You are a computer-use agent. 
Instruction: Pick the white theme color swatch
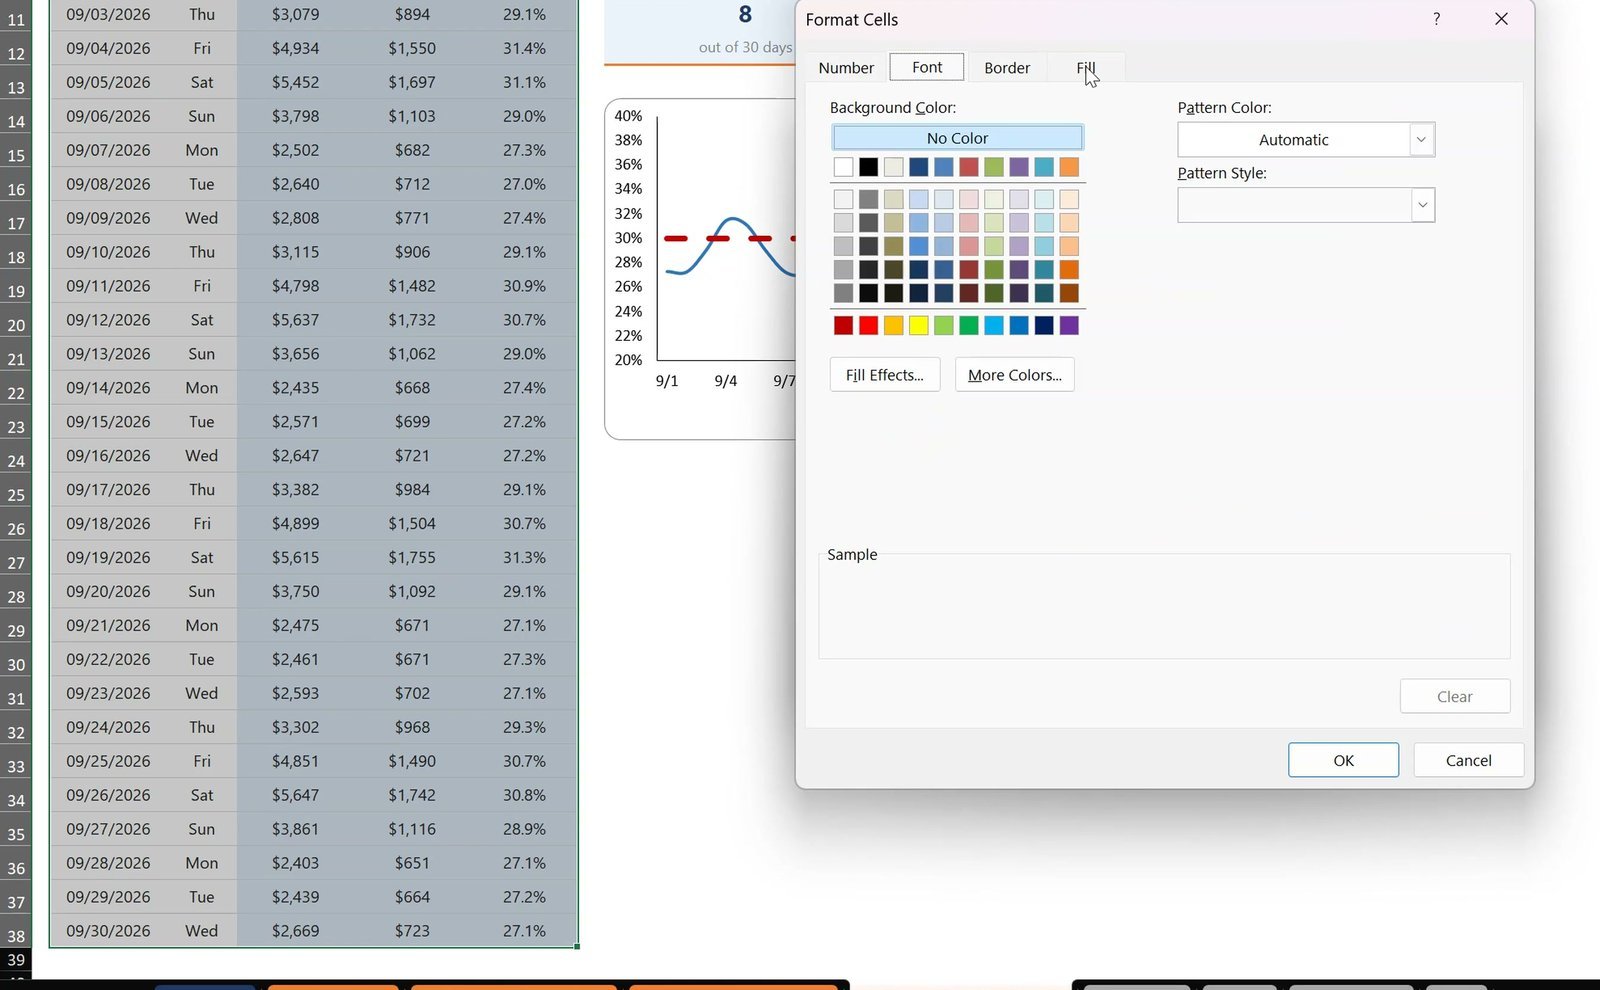tap(843, 167)
